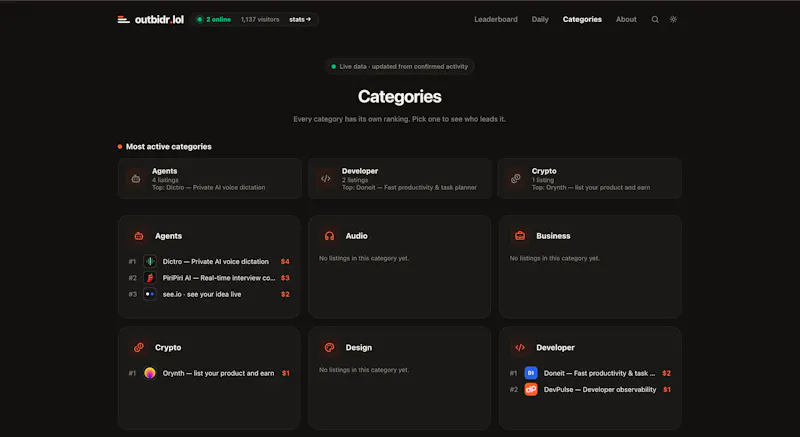Open the Doneit blue logo icon
Viewport: 800px width, 437px height.
(531, 373)
